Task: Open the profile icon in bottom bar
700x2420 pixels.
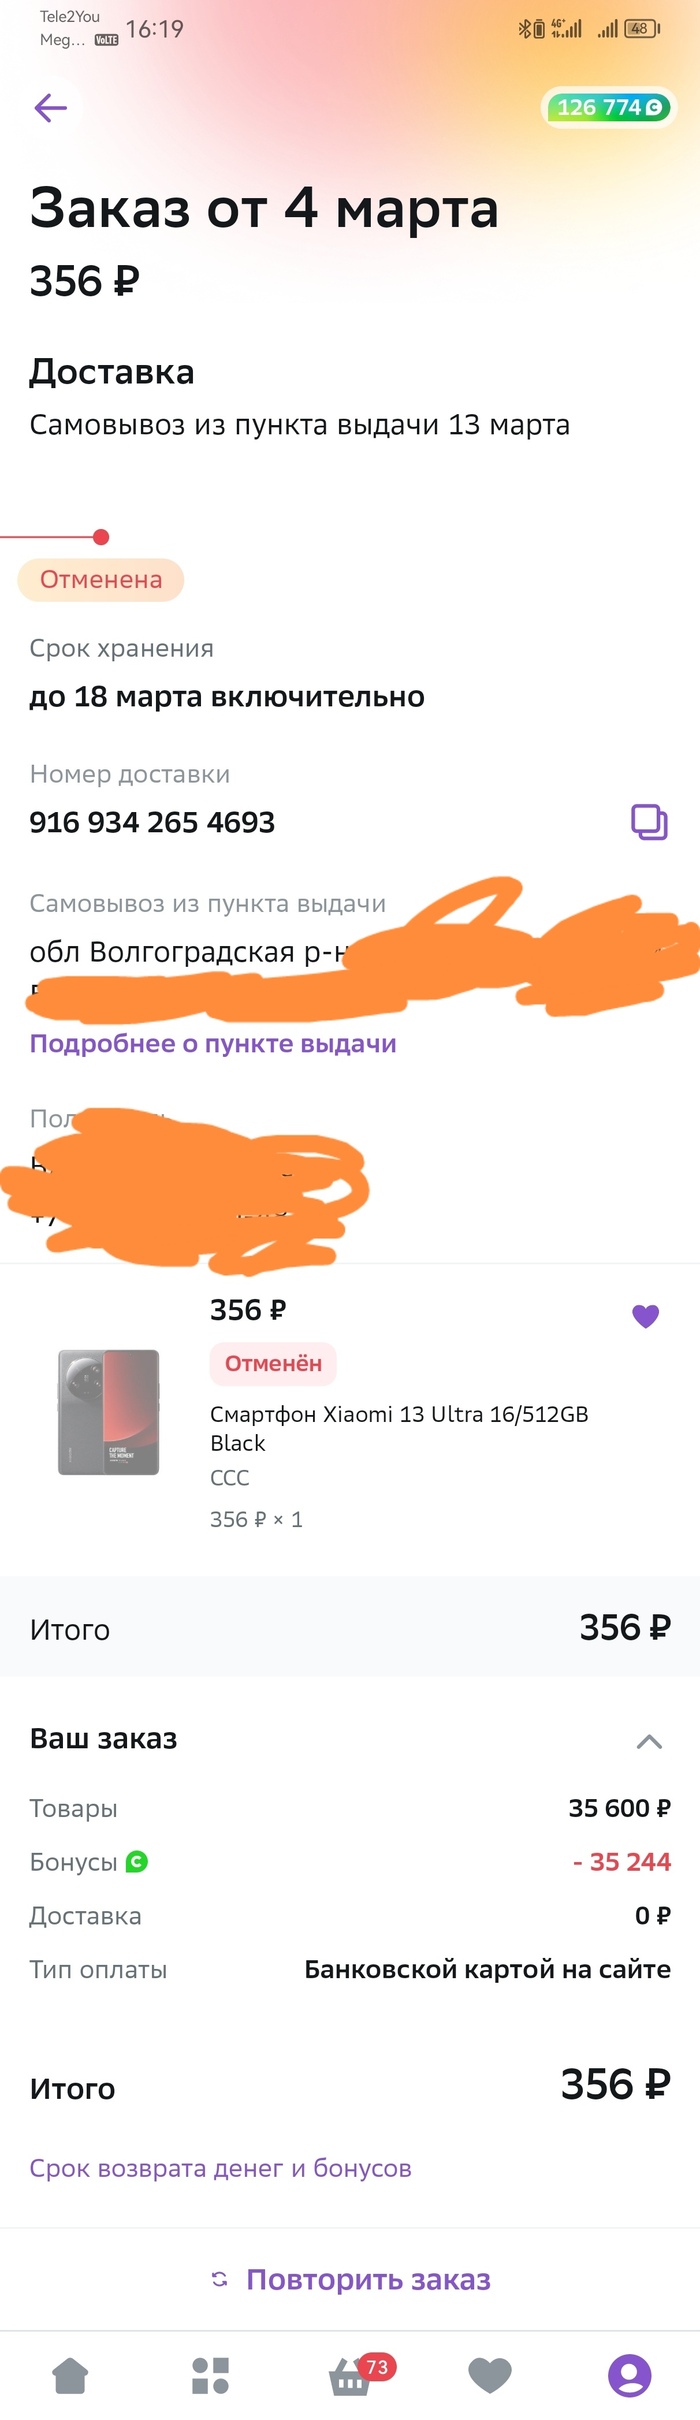Action: click(x=630, y=2375)
